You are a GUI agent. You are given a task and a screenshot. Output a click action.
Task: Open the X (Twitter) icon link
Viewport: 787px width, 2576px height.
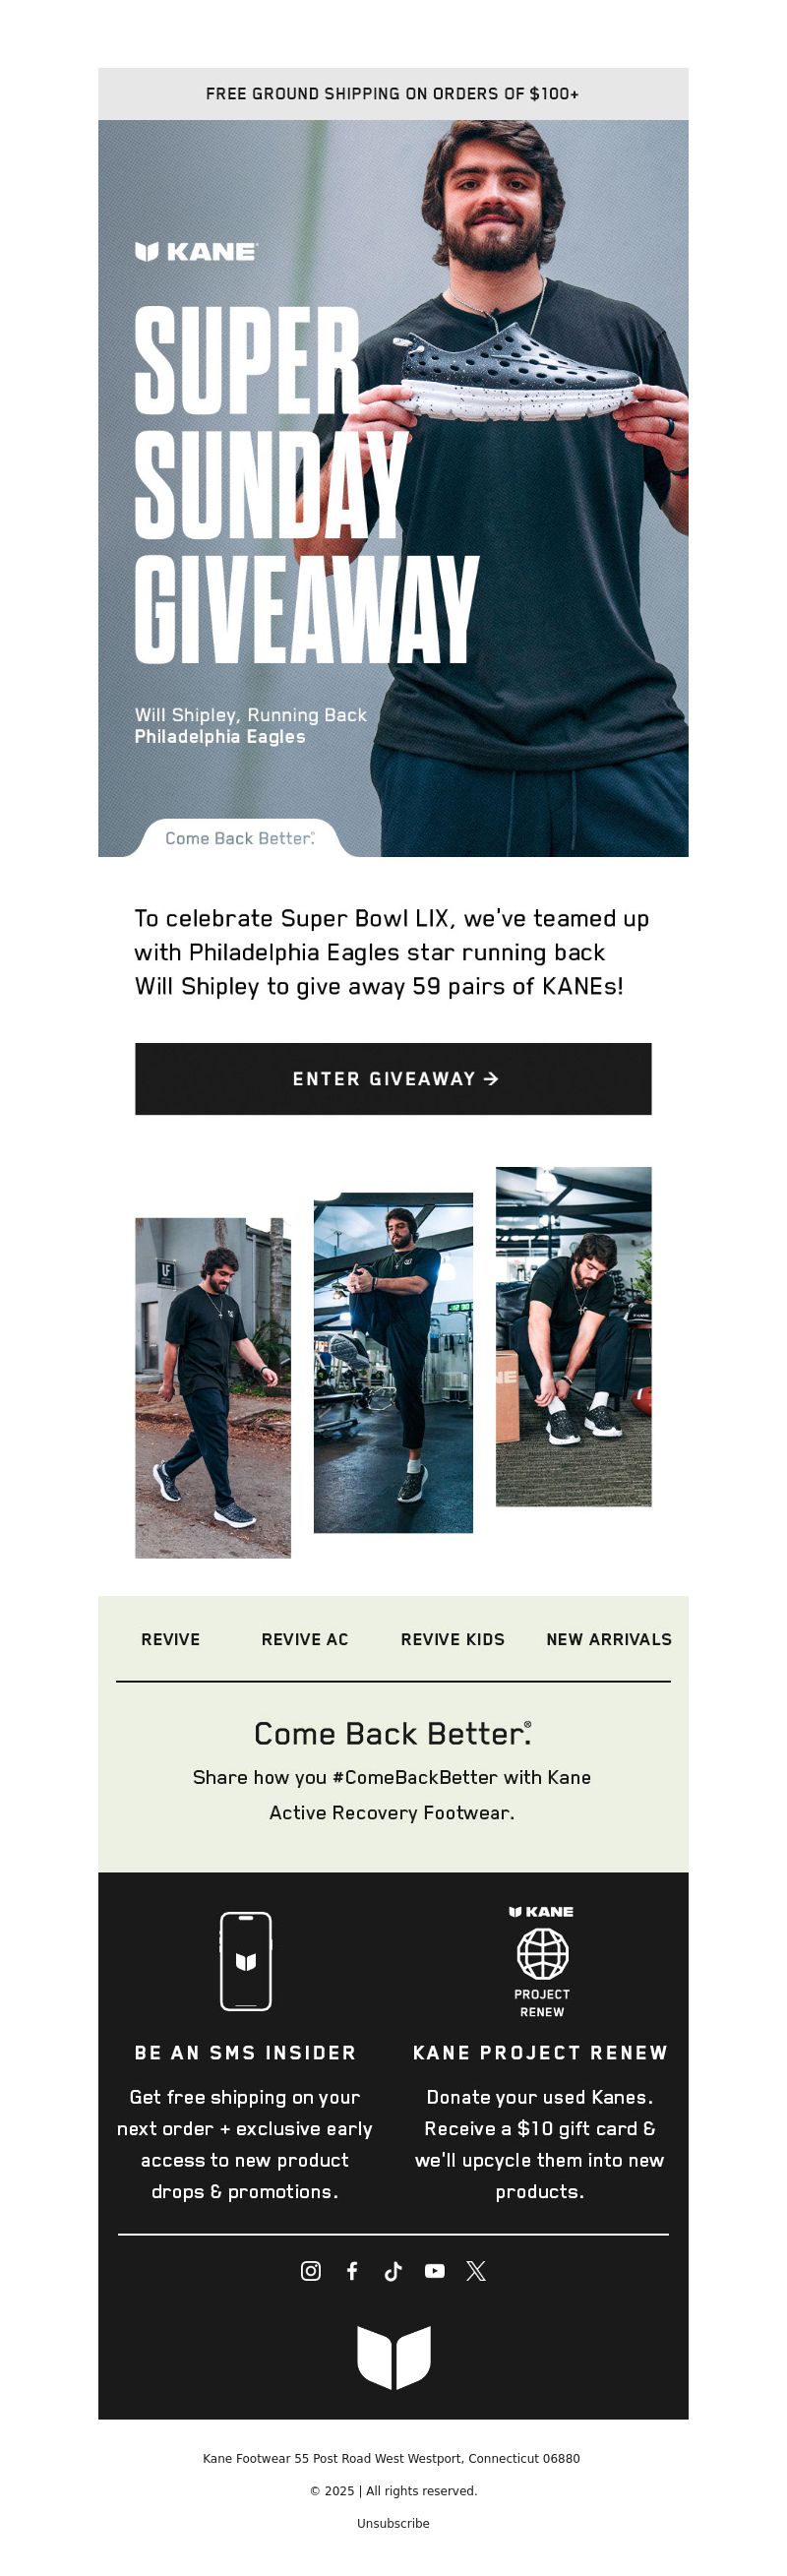click(x=476, y=2270)
